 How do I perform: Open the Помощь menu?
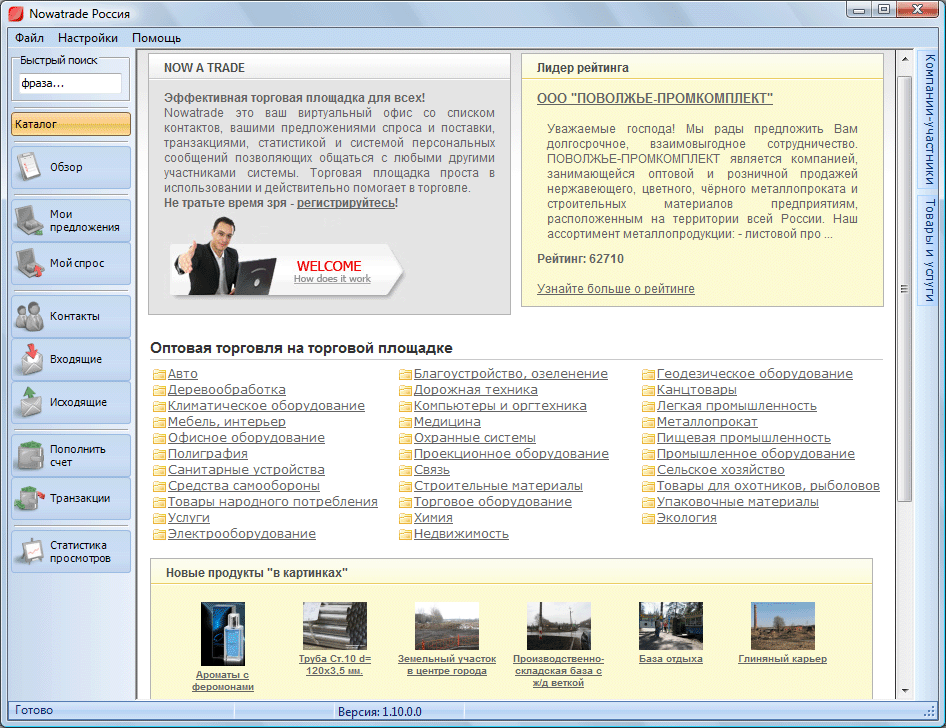click(156, 37)
